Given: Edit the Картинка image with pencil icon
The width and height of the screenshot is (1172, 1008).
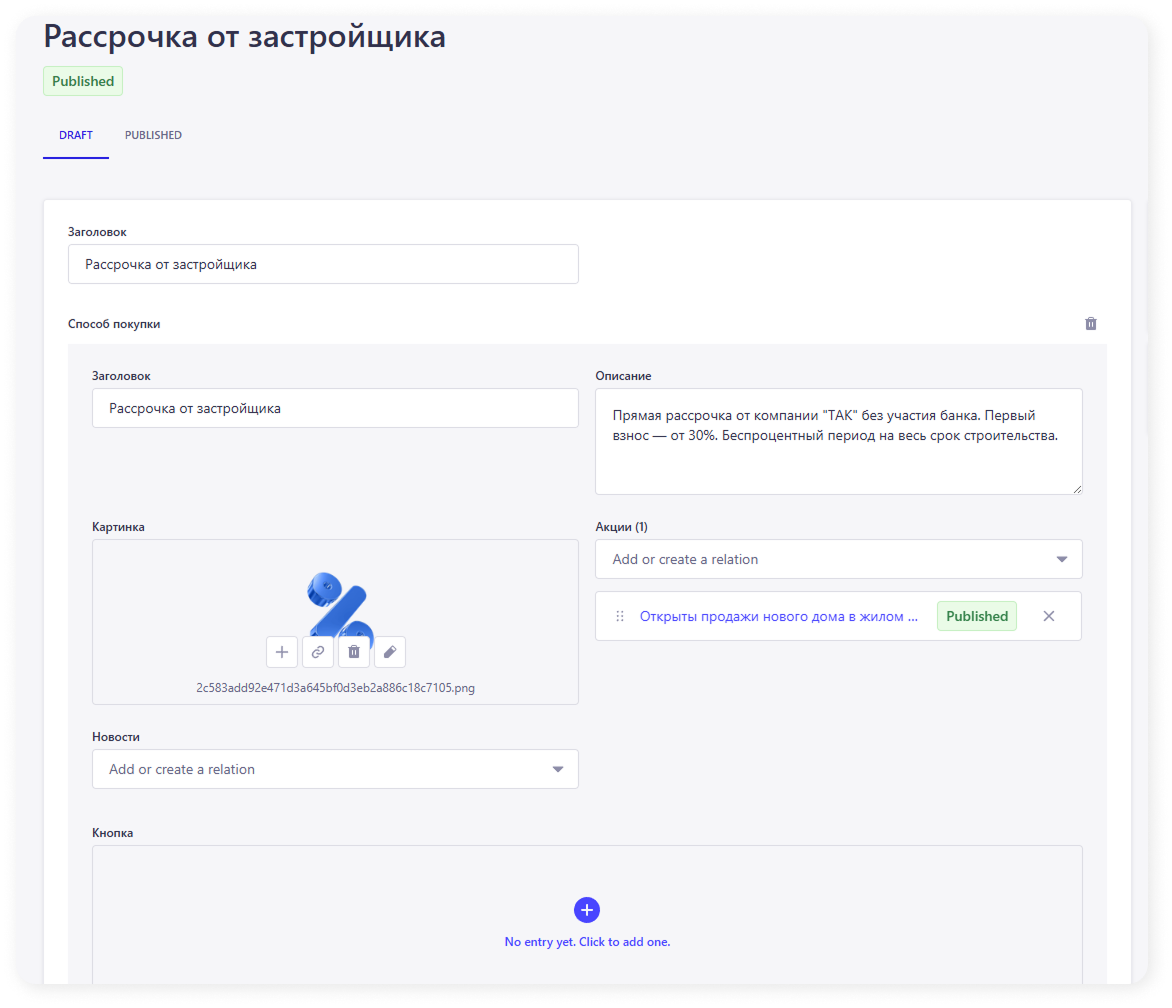Looking at the screenshot, I should click(390, 652).
